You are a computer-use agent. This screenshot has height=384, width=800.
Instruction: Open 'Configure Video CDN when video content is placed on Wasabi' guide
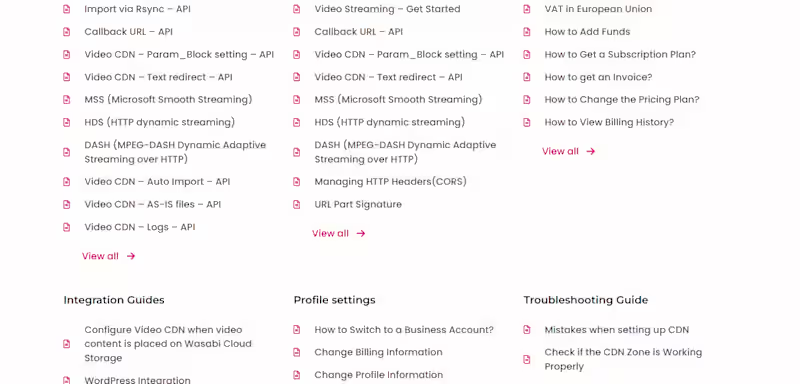pos(168,344)
